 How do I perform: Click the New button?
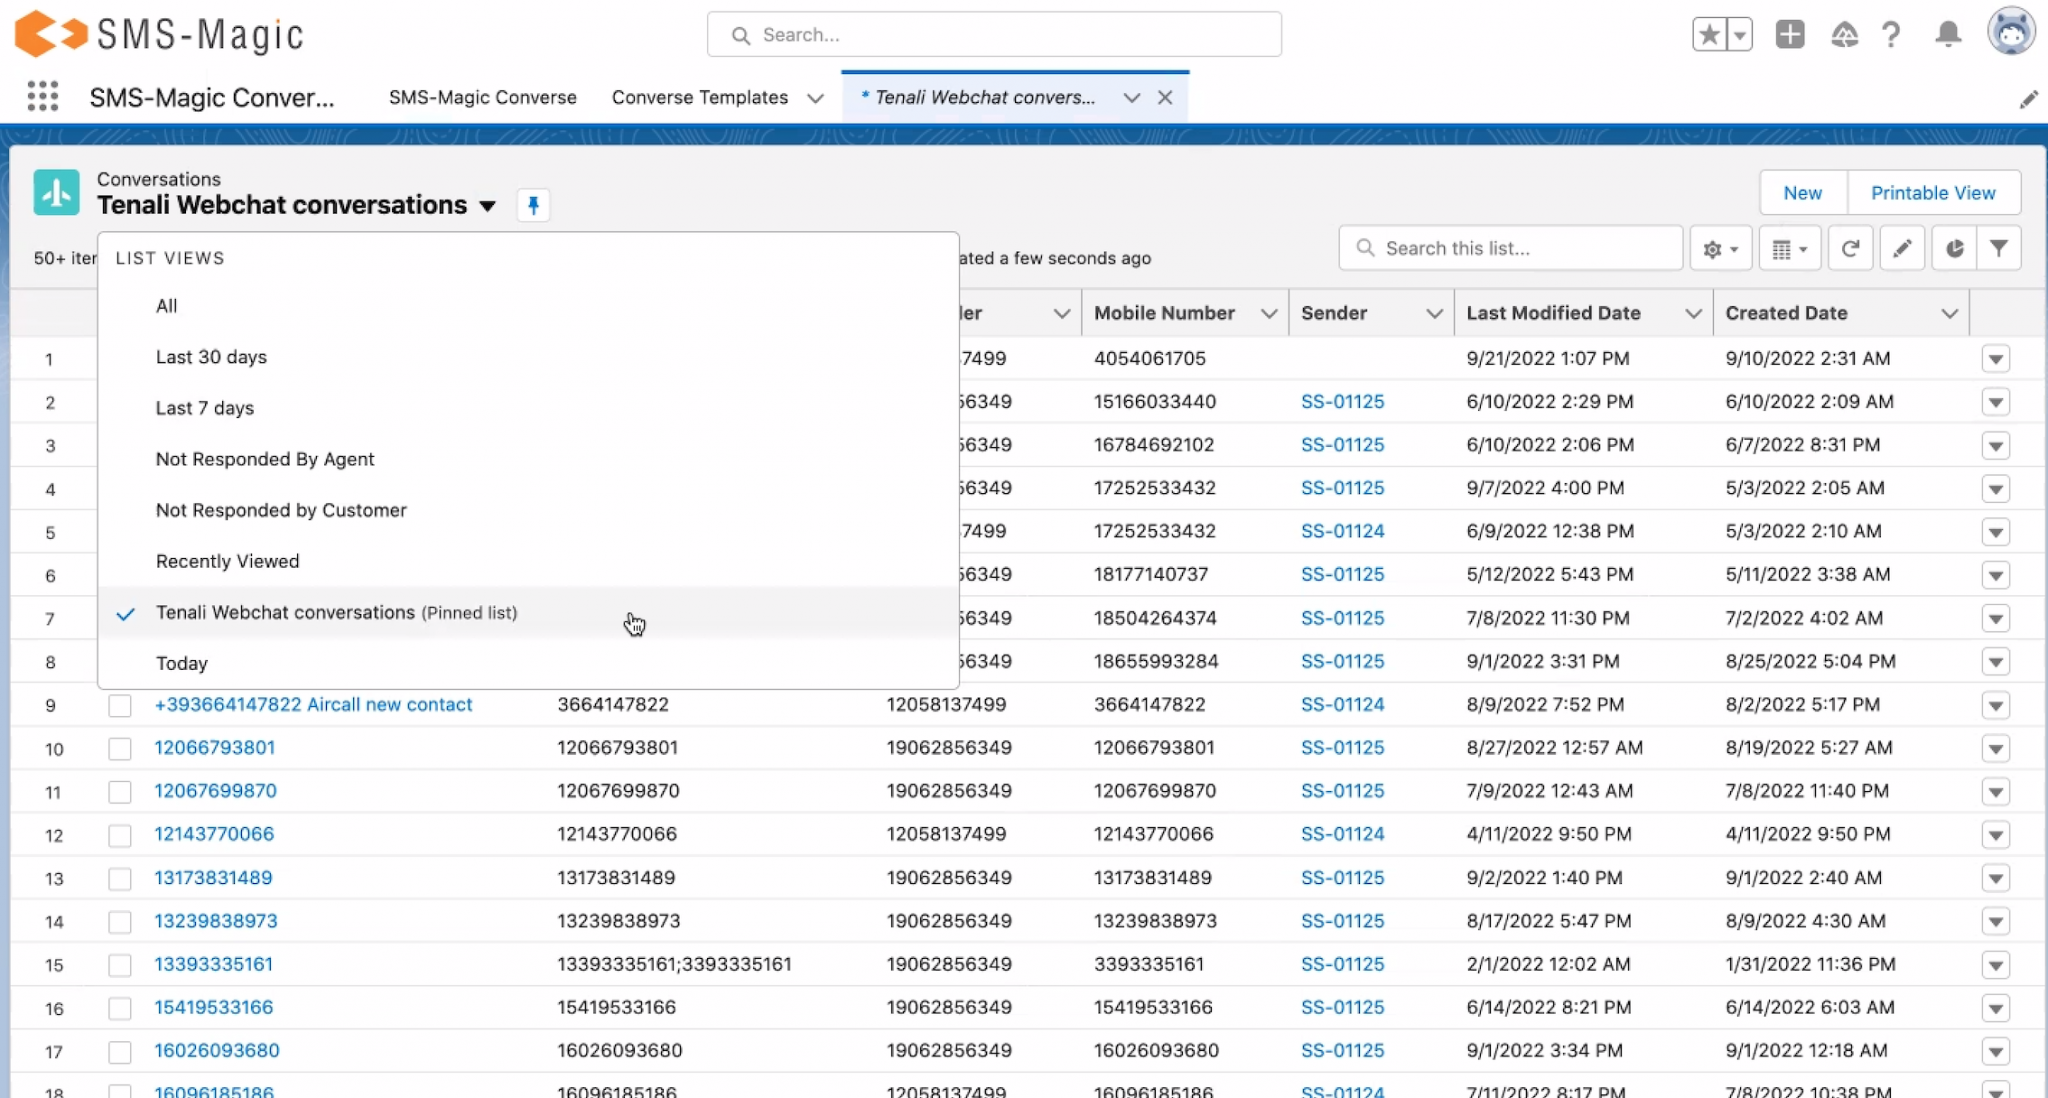1801,192
